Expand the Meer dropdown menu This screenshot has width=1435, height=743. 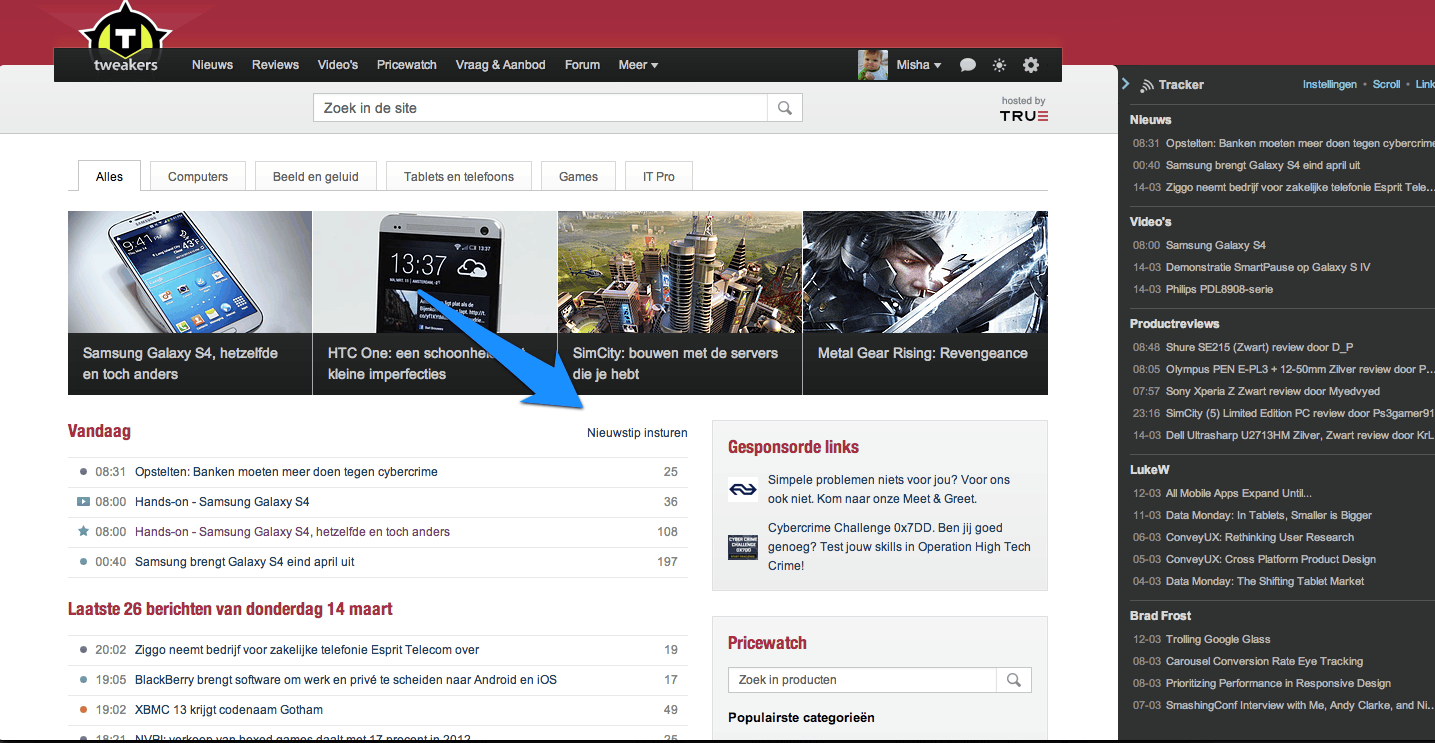click(638, 65)
